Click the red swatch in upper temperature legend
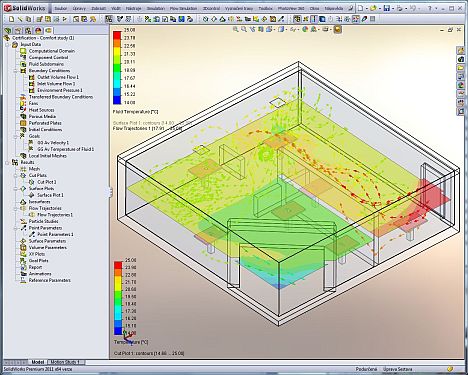This screenshot has height=375, width=468. (117, 35)
